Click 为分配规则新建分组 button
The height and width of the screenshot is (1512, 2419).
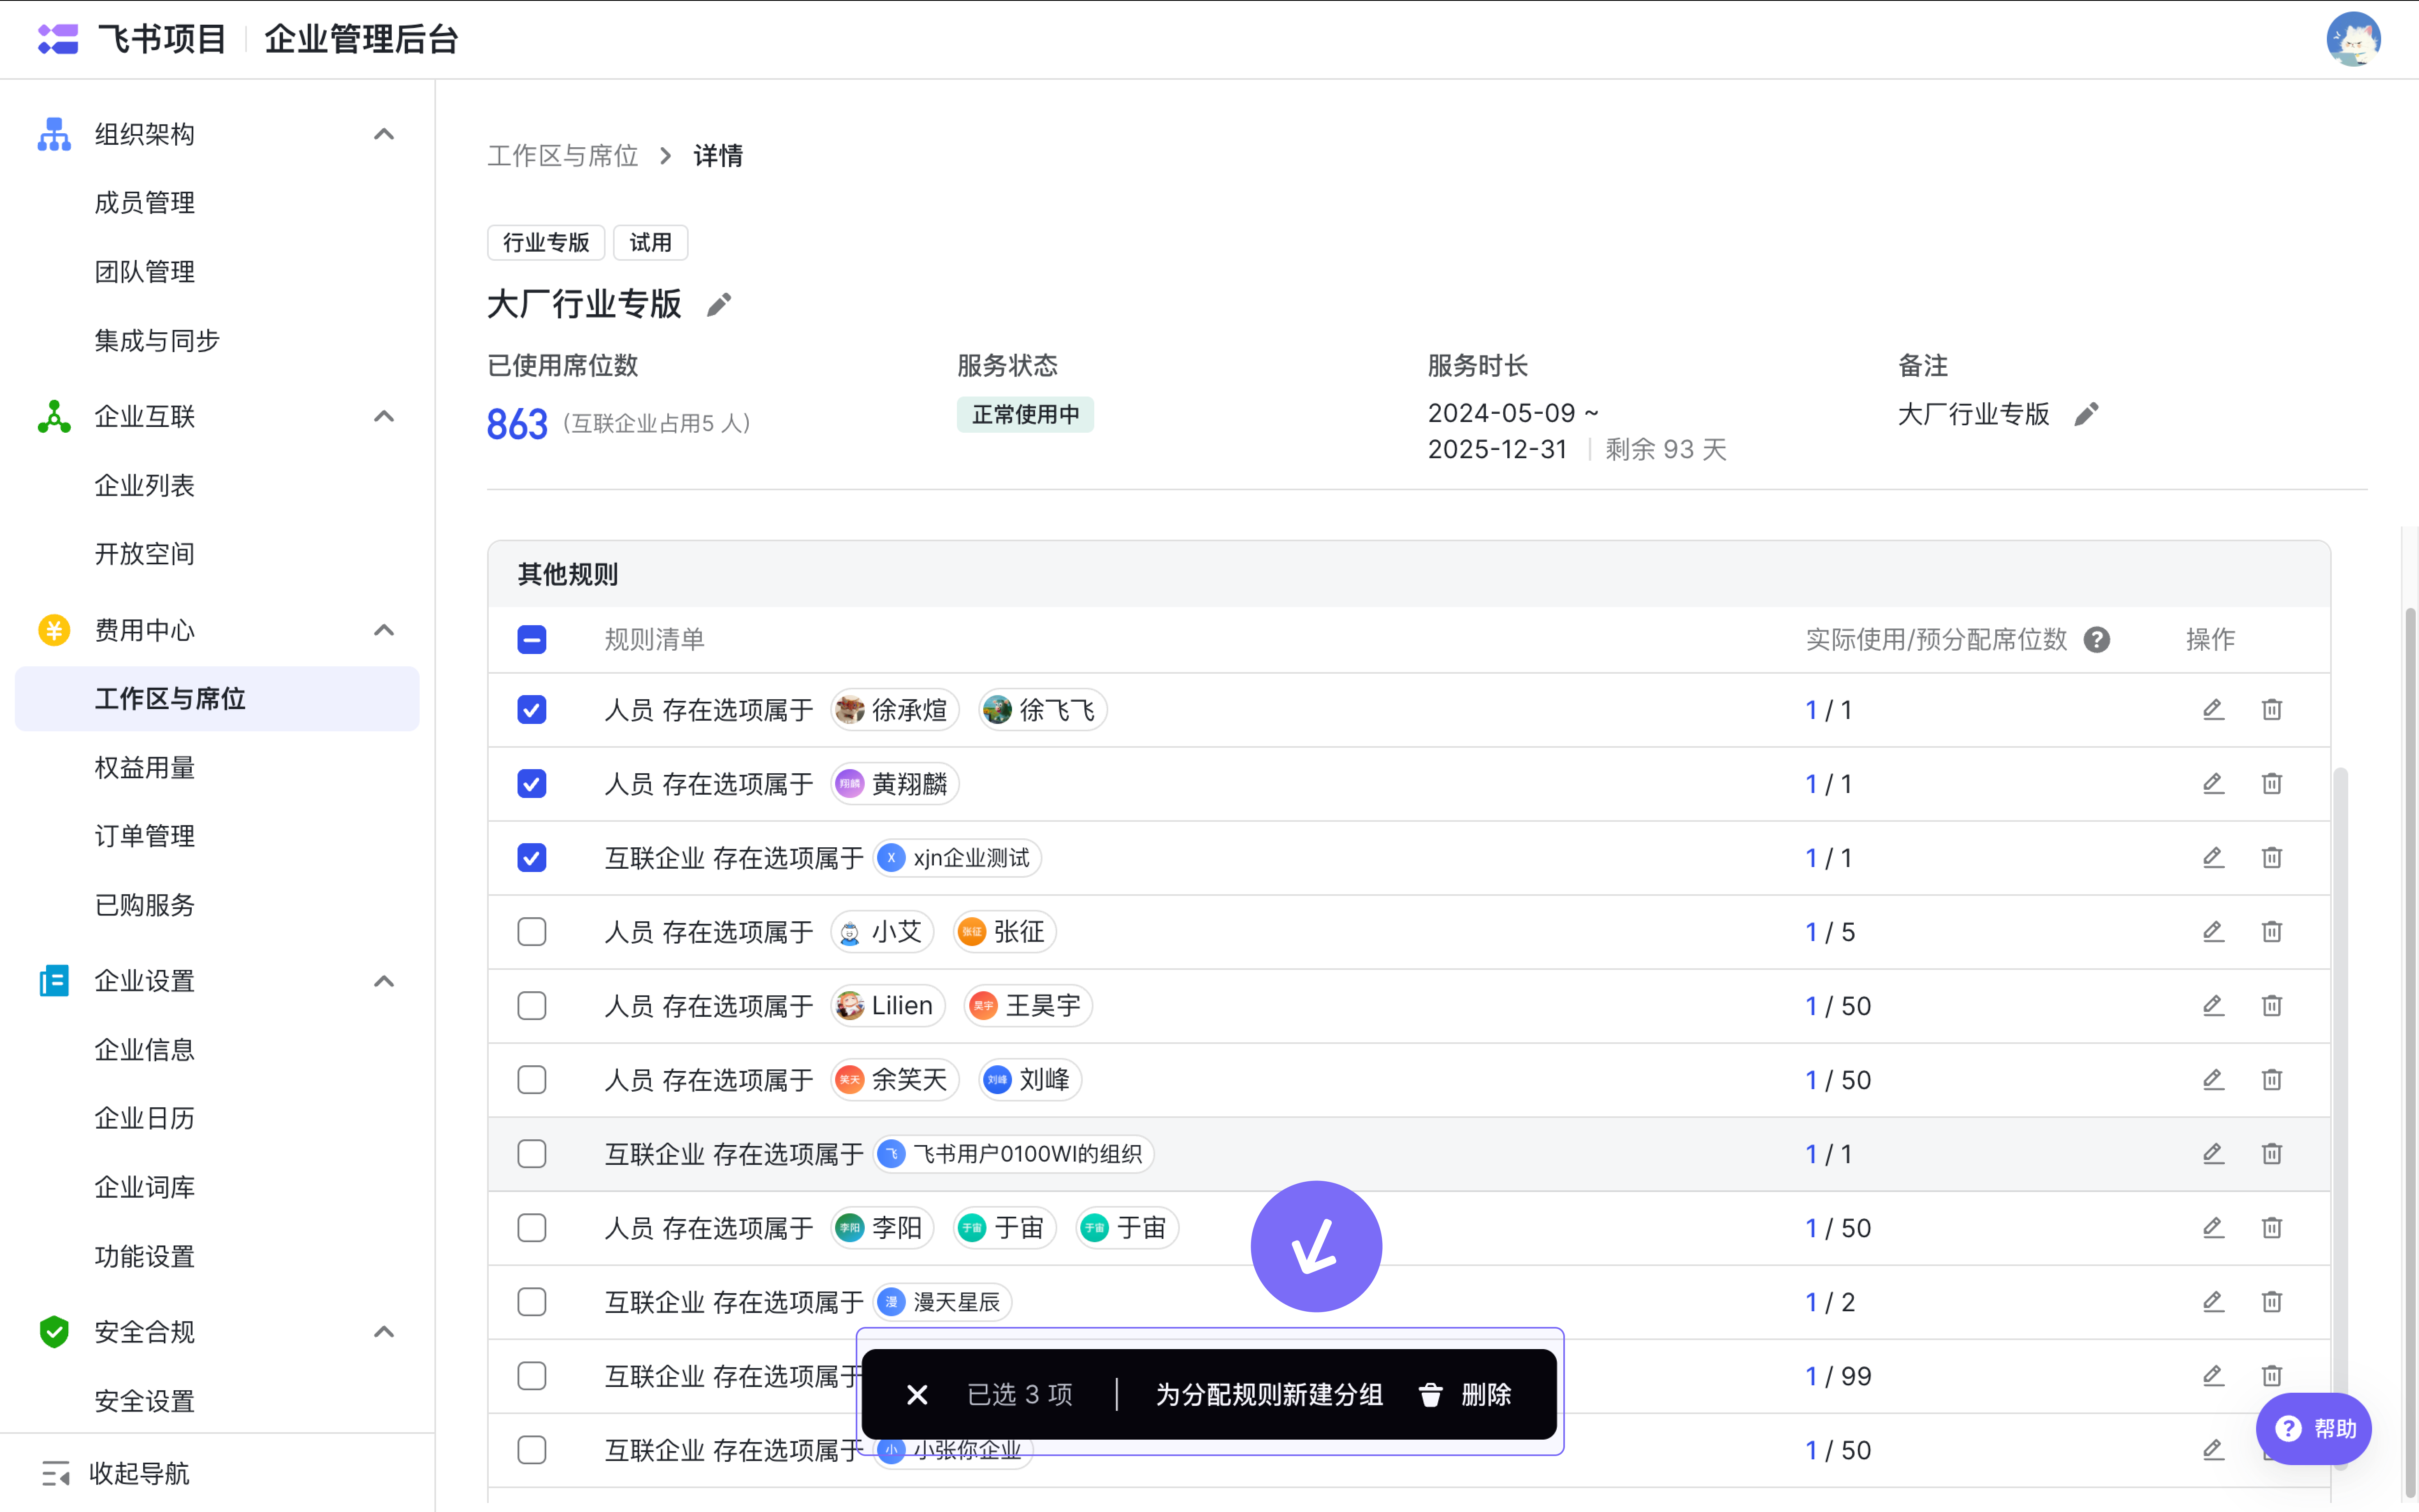tap(1269, 1395)
